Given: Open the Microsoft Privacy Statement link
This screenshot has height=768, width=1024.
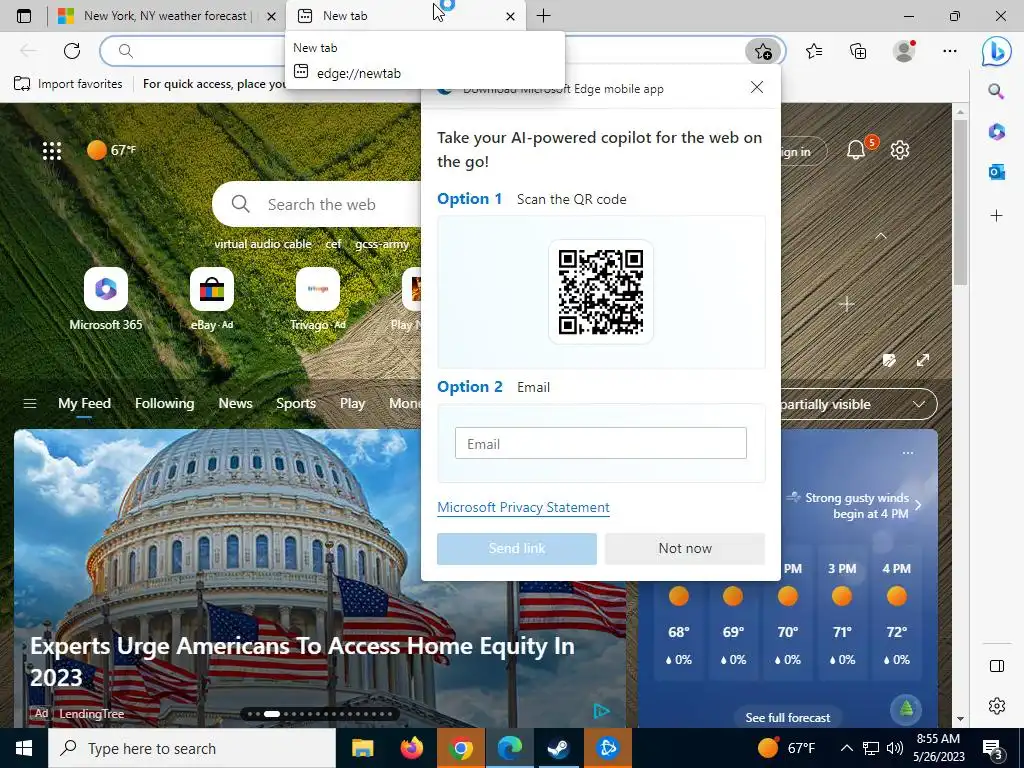Looking at the screenshot, I should (523, 507).
